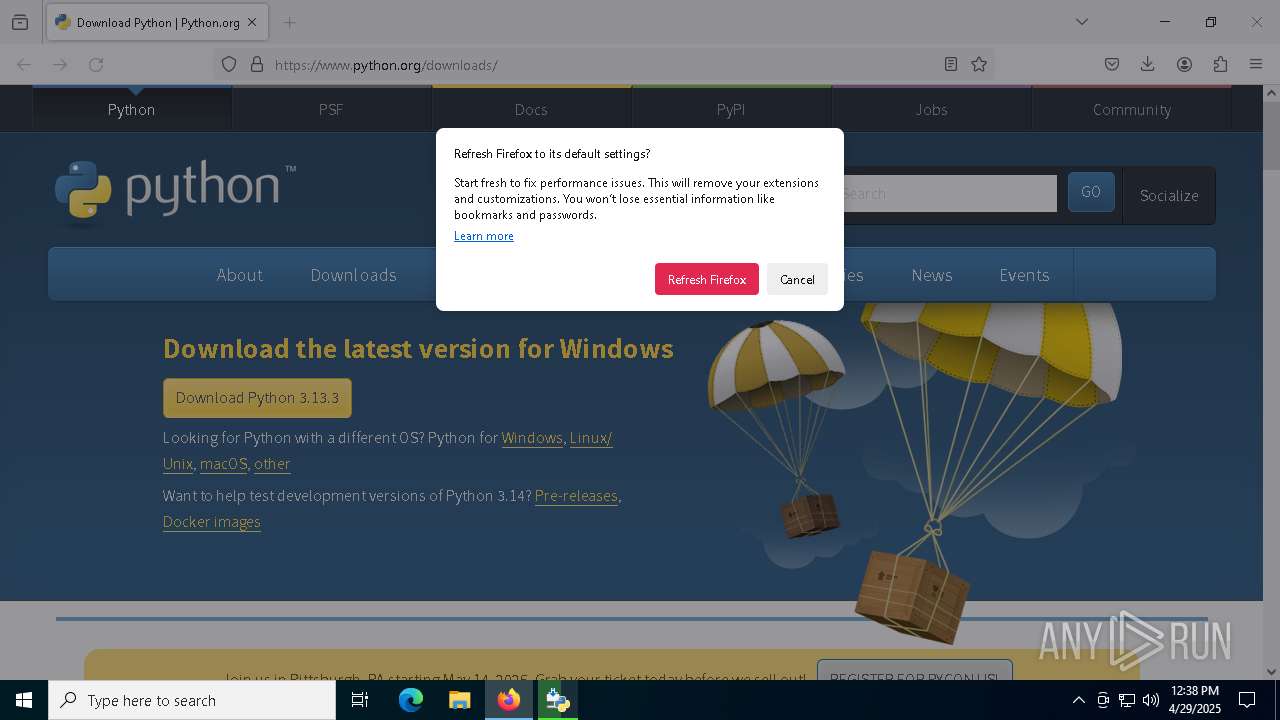The image size is (1280, 720).
Task: Open the News menu item
Action: (x=932, y=275)
